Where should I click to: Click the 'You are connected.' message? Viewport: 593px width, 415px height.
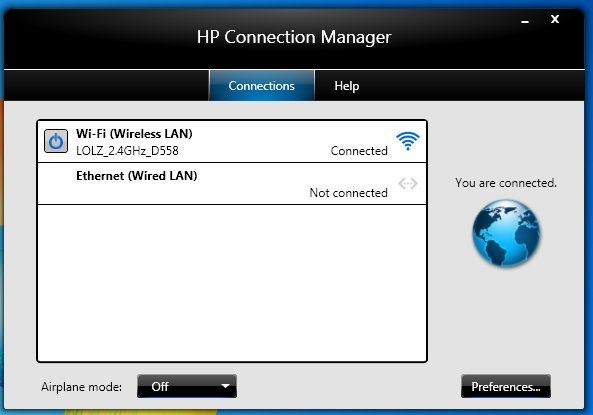click(x=506, y=183)
